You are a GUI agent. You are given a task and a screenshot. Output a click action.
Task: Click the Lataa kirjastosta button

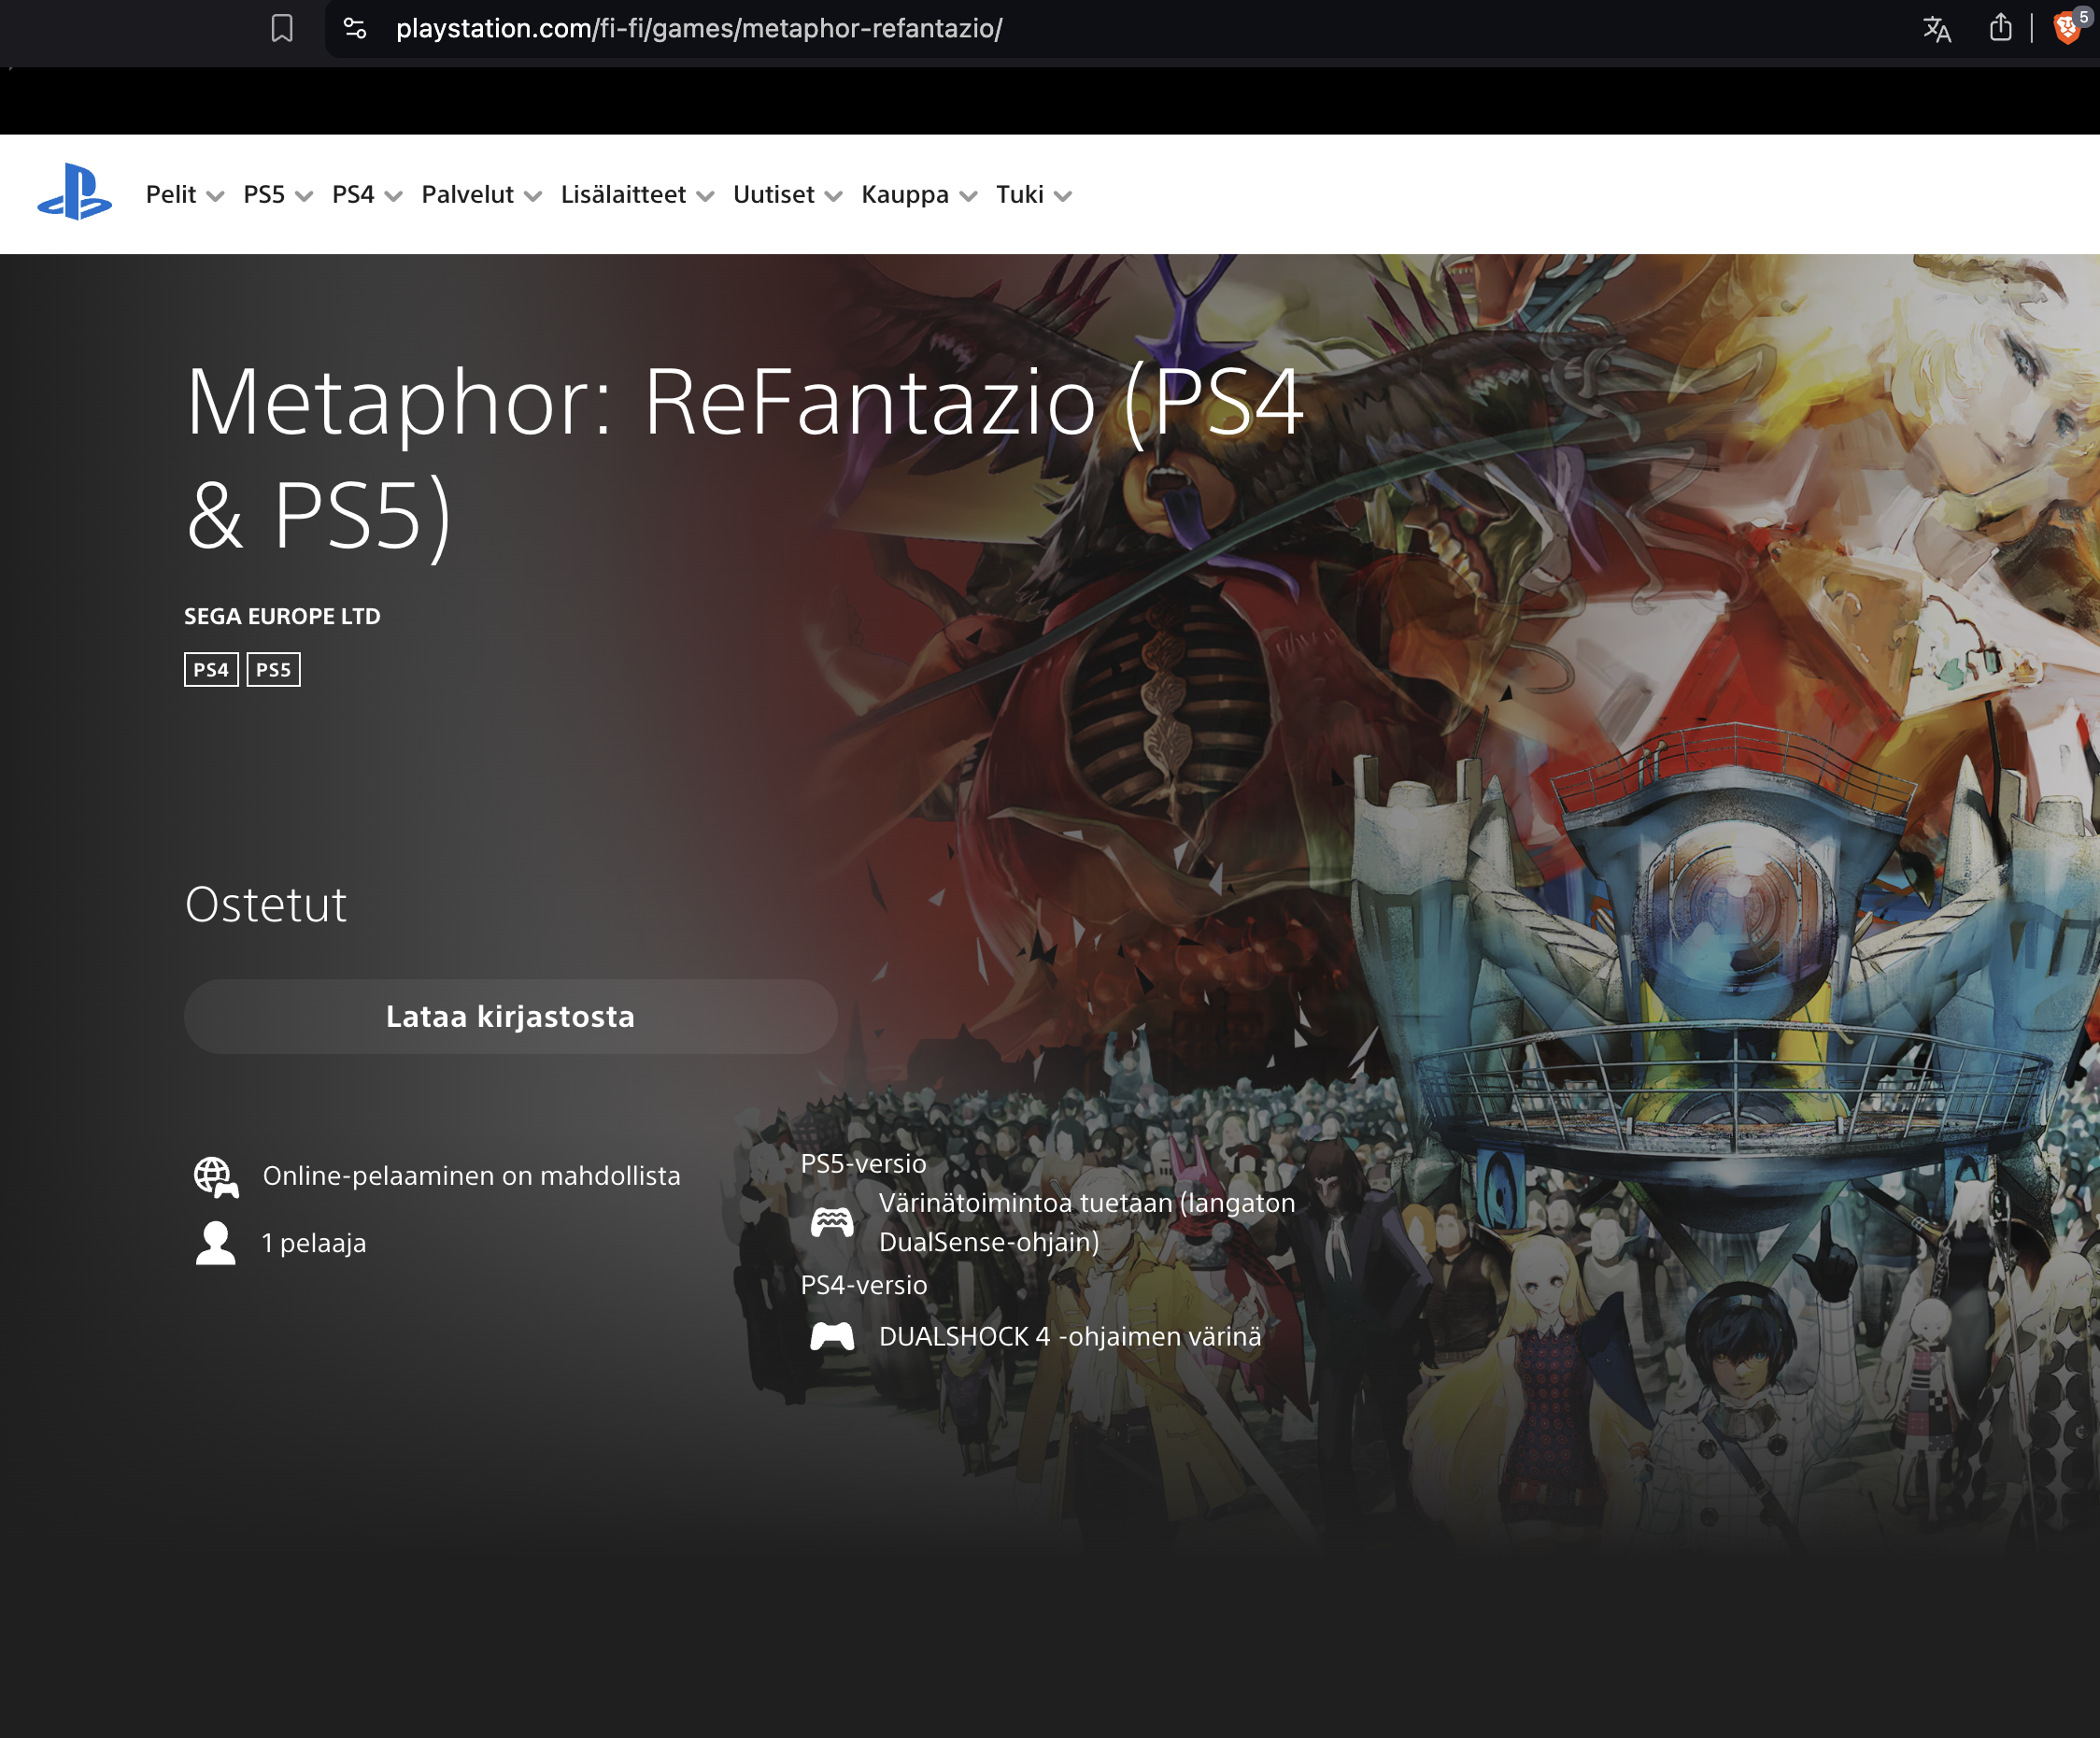point(510,1016)
